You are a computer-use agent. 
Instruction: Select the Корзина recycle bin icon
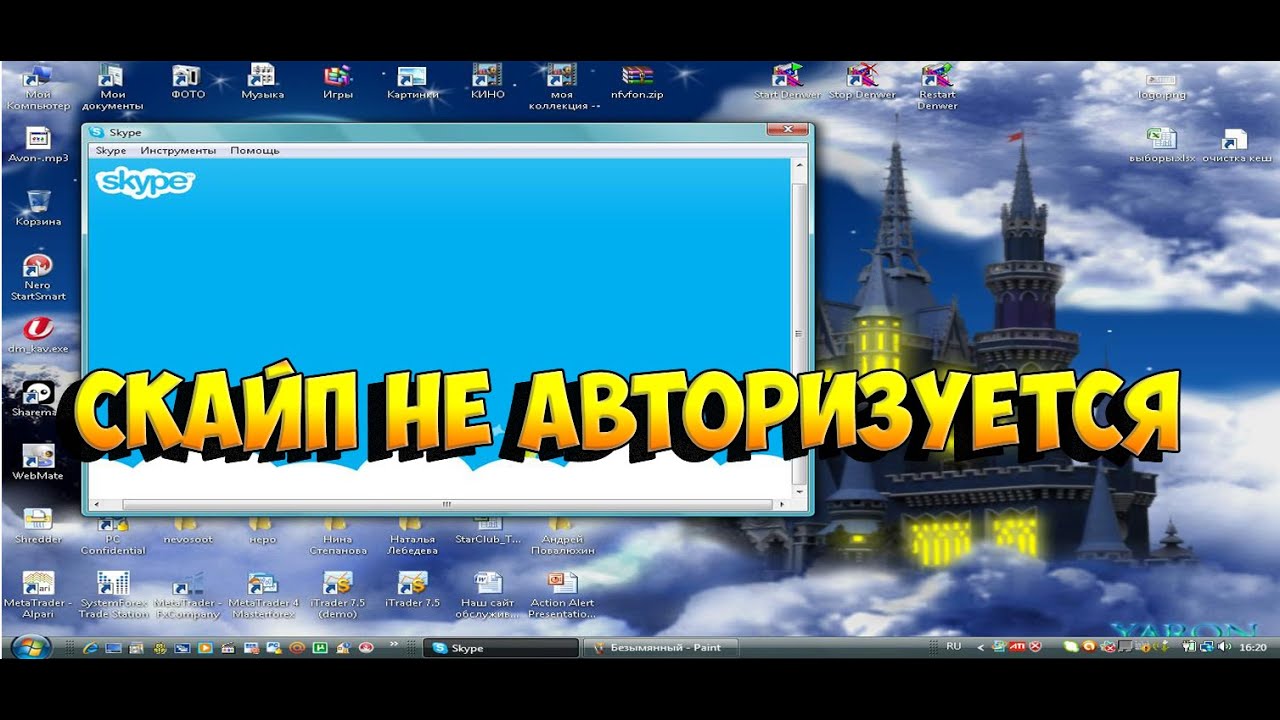[x=38, y=208]
